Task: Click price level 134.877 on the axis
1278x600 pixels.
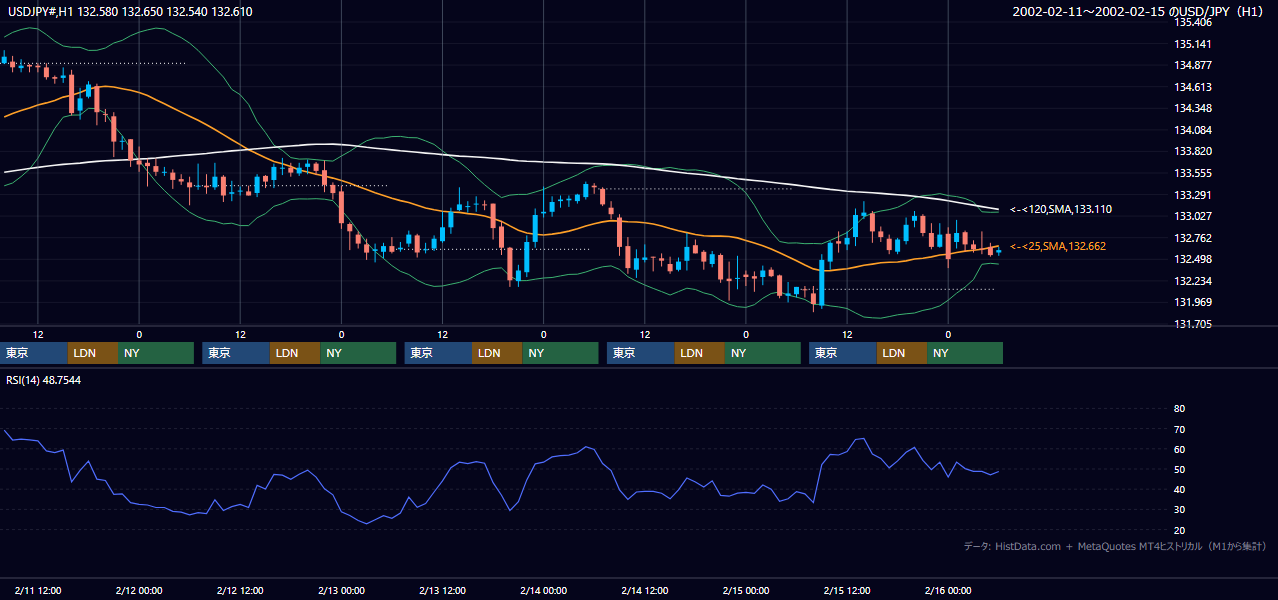Action: (x=1193, y=66)
